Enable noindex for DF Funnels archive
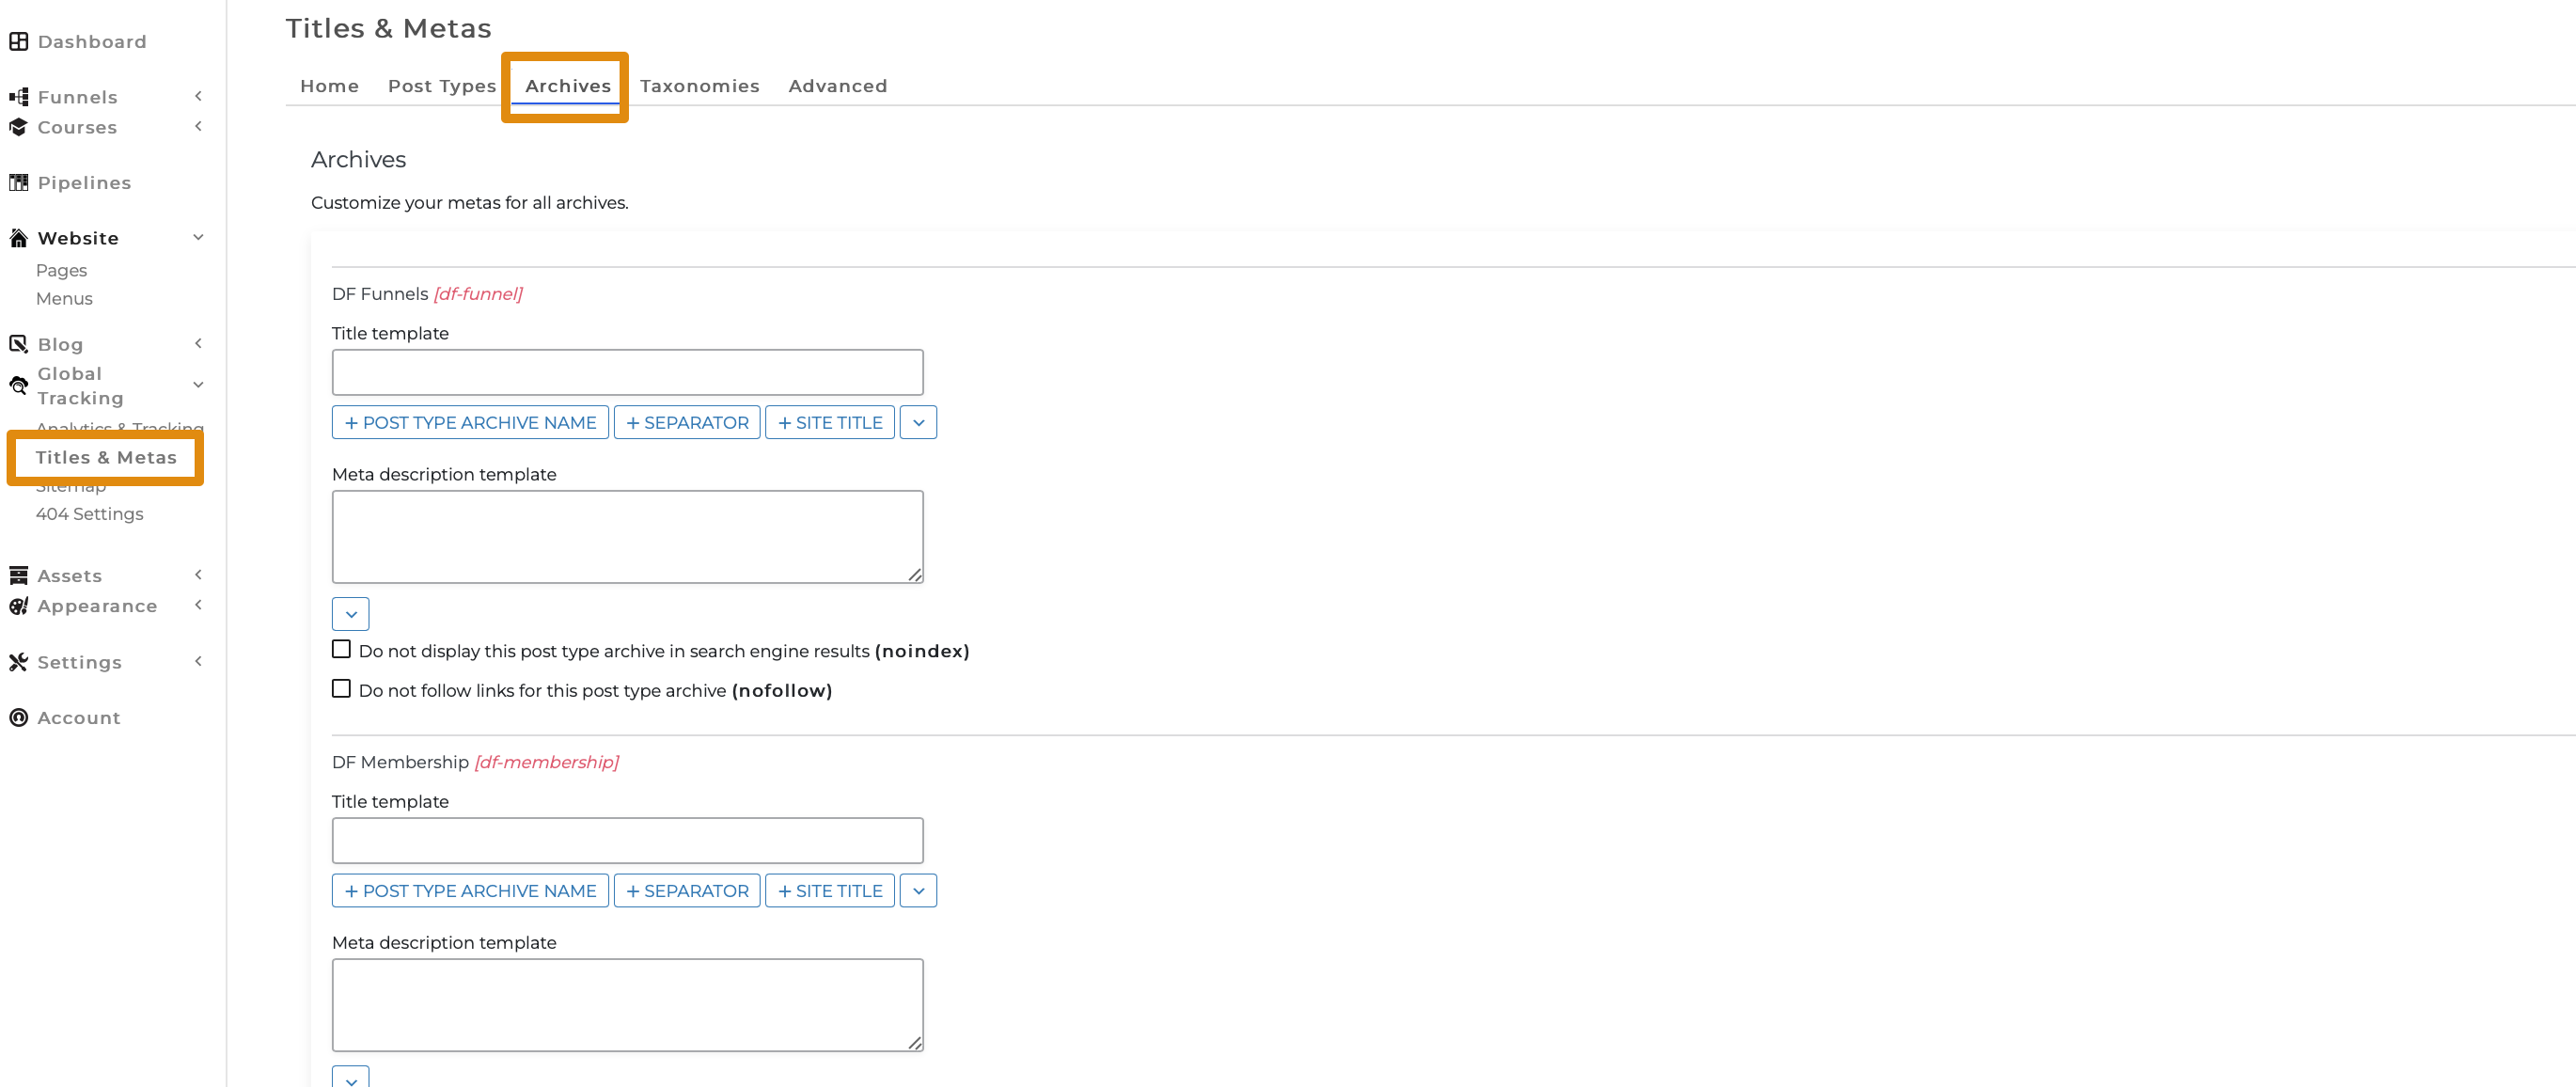This screenshot has height=1087, width=2576. pos(341,649)
